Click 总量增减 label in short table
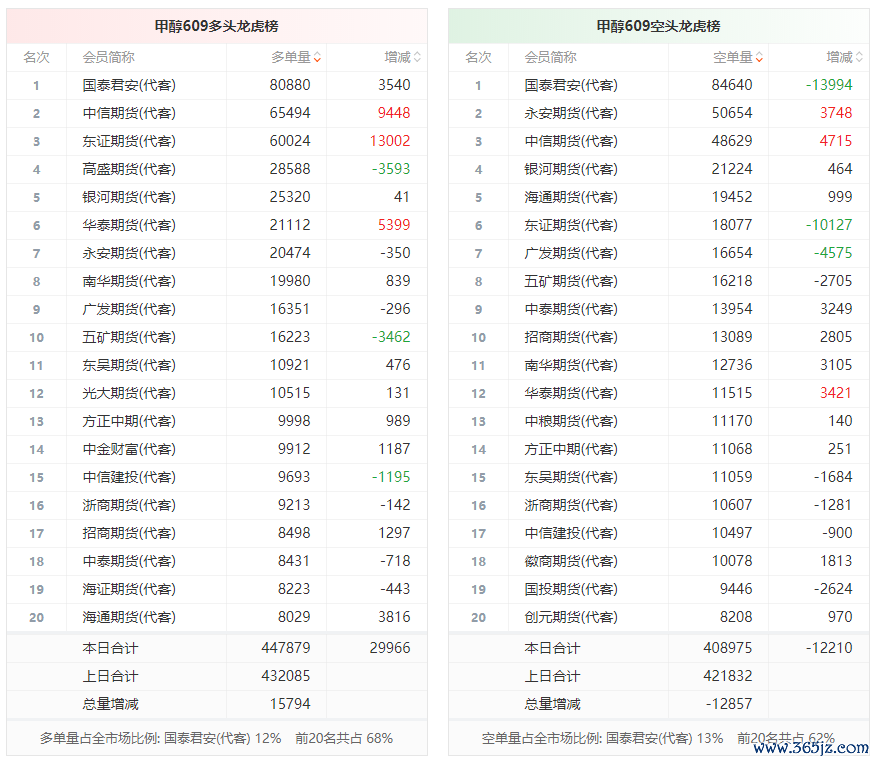The width and height of the screenshot is (876, 763). 552,704
